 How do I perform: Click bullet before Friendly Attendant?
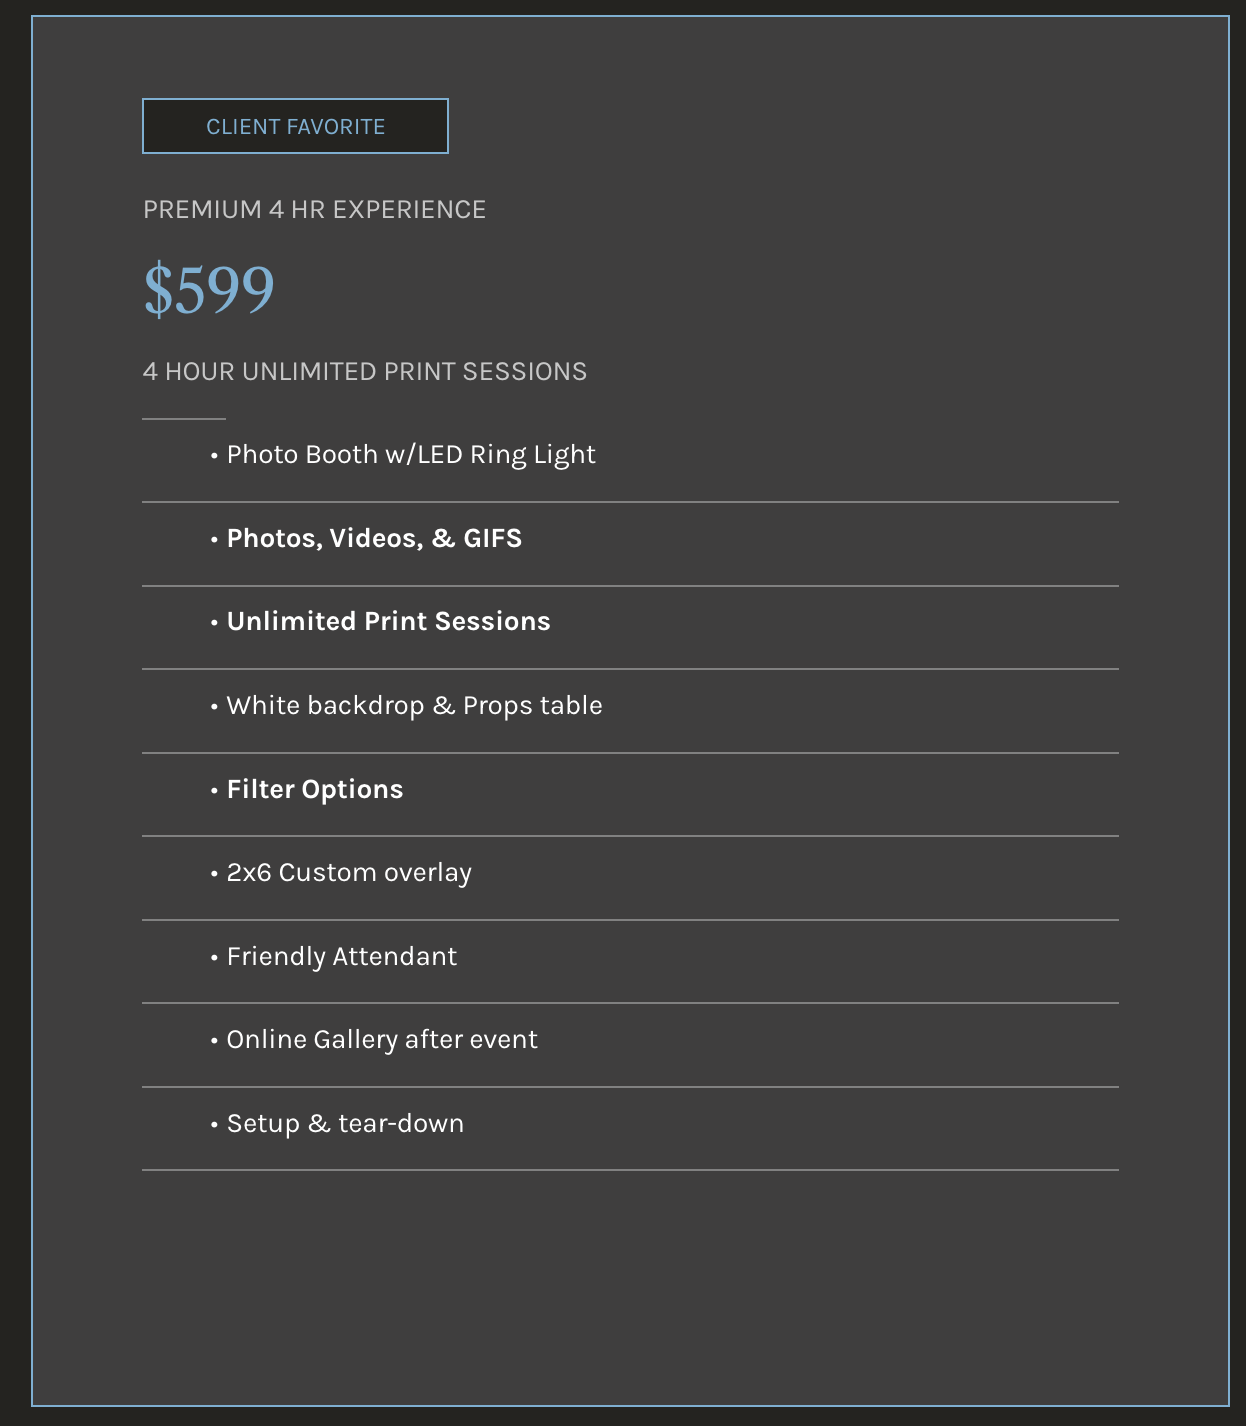point(214,958)
